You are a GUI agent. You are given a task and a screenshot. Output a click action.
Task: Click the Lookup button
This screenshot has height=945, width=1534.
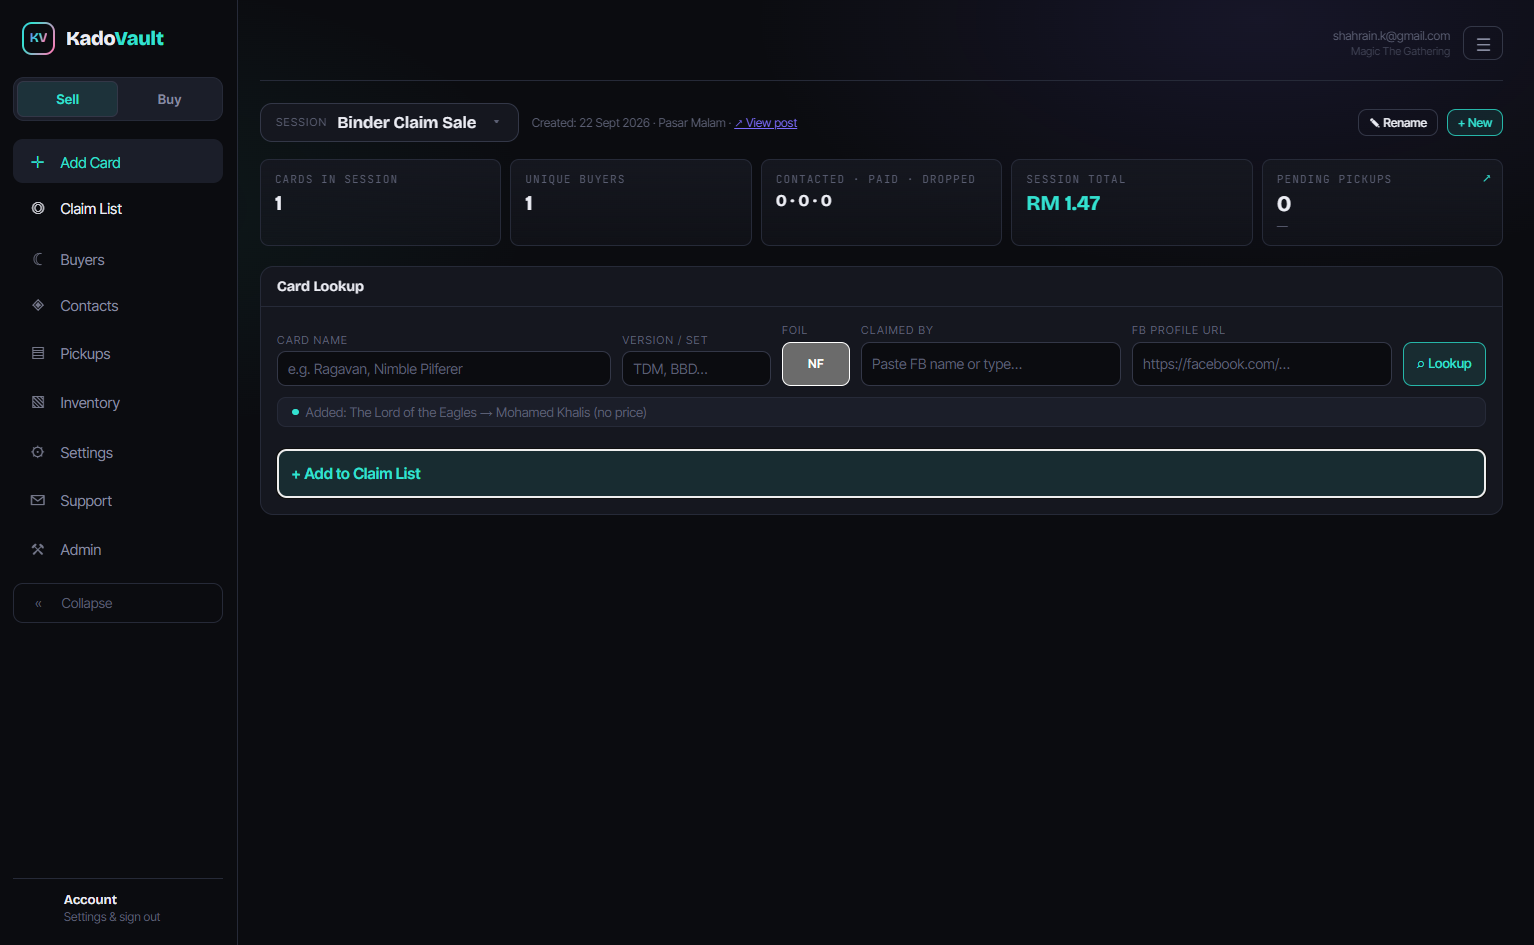click(1444, 364)
